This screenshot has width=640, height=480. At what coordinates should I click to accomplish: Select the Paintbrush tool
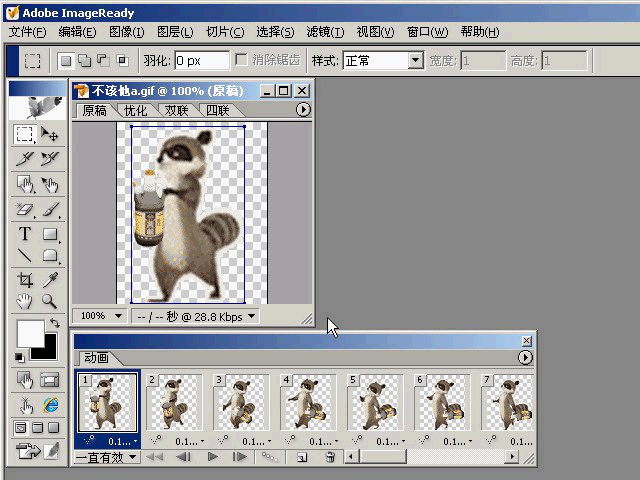point(50,209)
